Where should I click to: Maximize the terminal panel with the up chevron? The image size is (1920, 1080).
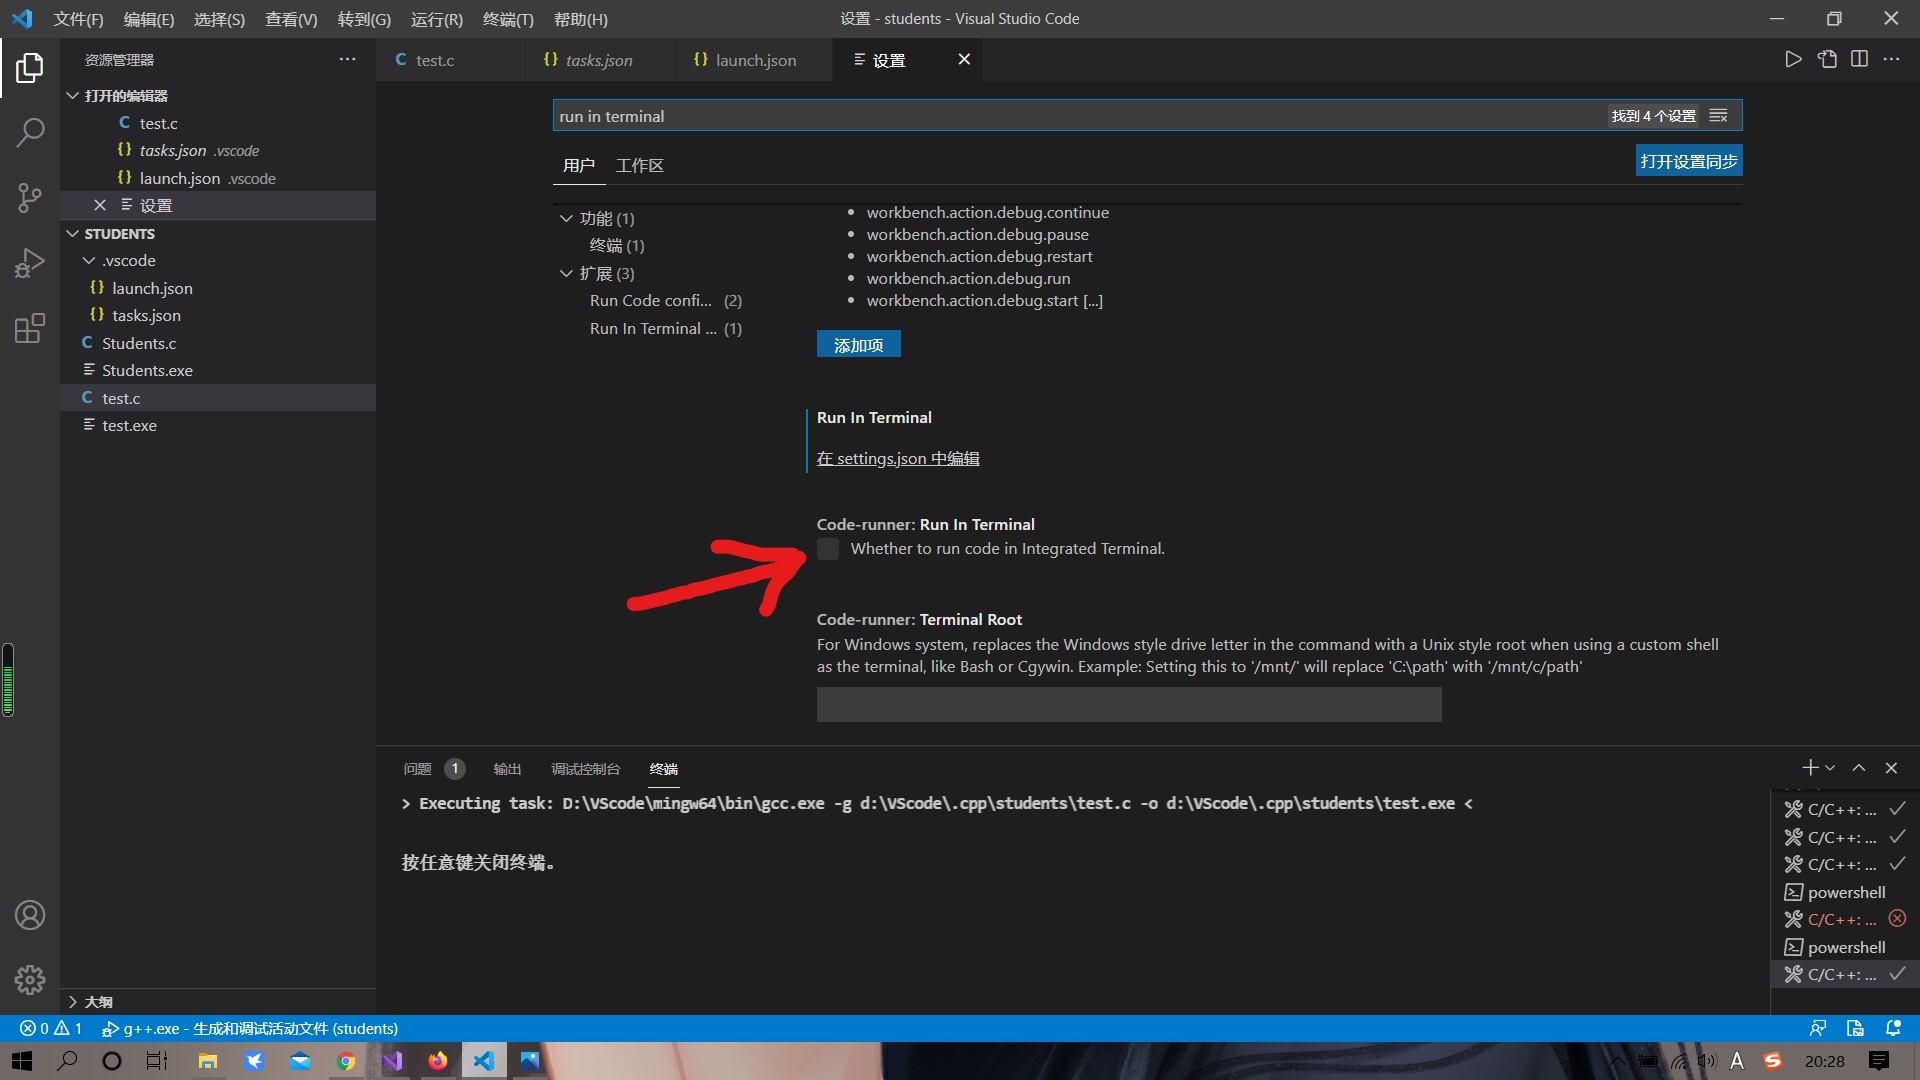(x=1858, y=768)
